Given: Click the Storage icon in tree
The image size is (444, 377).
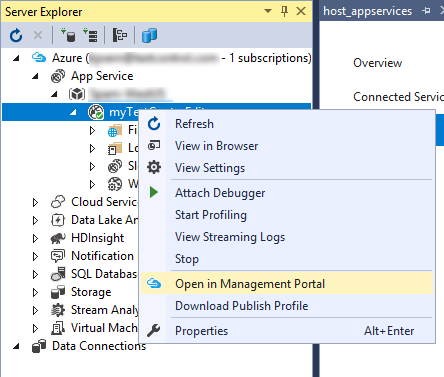Looking at the screenshot, I should pos(58,292).
